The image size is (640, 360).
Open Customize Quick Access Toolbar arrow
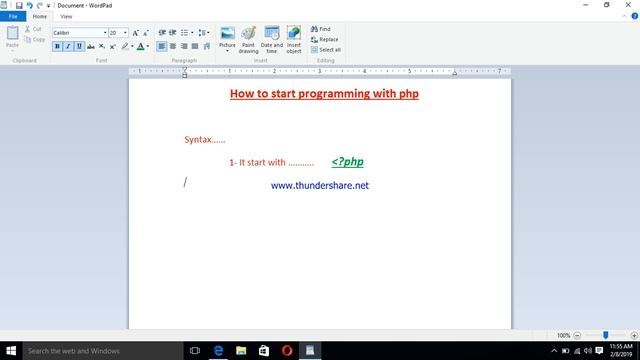(48, 6)
